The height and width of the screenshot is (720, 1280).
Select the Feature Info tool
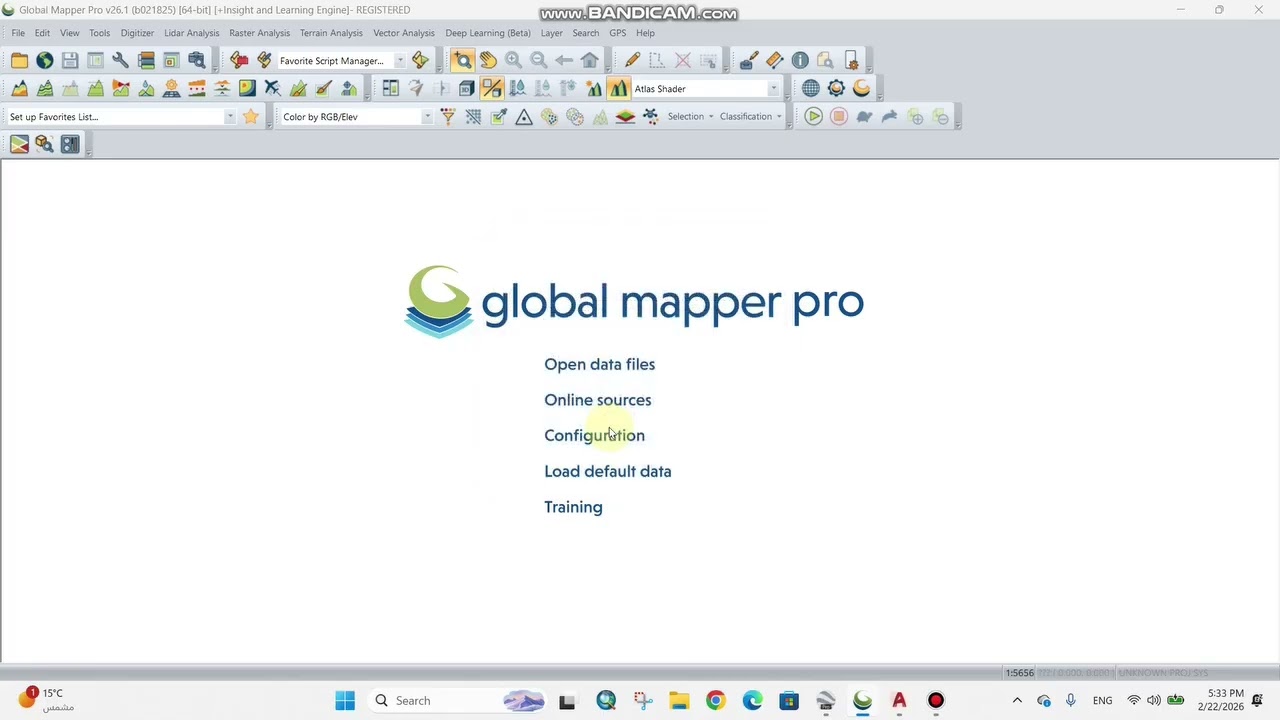point(800,61)
